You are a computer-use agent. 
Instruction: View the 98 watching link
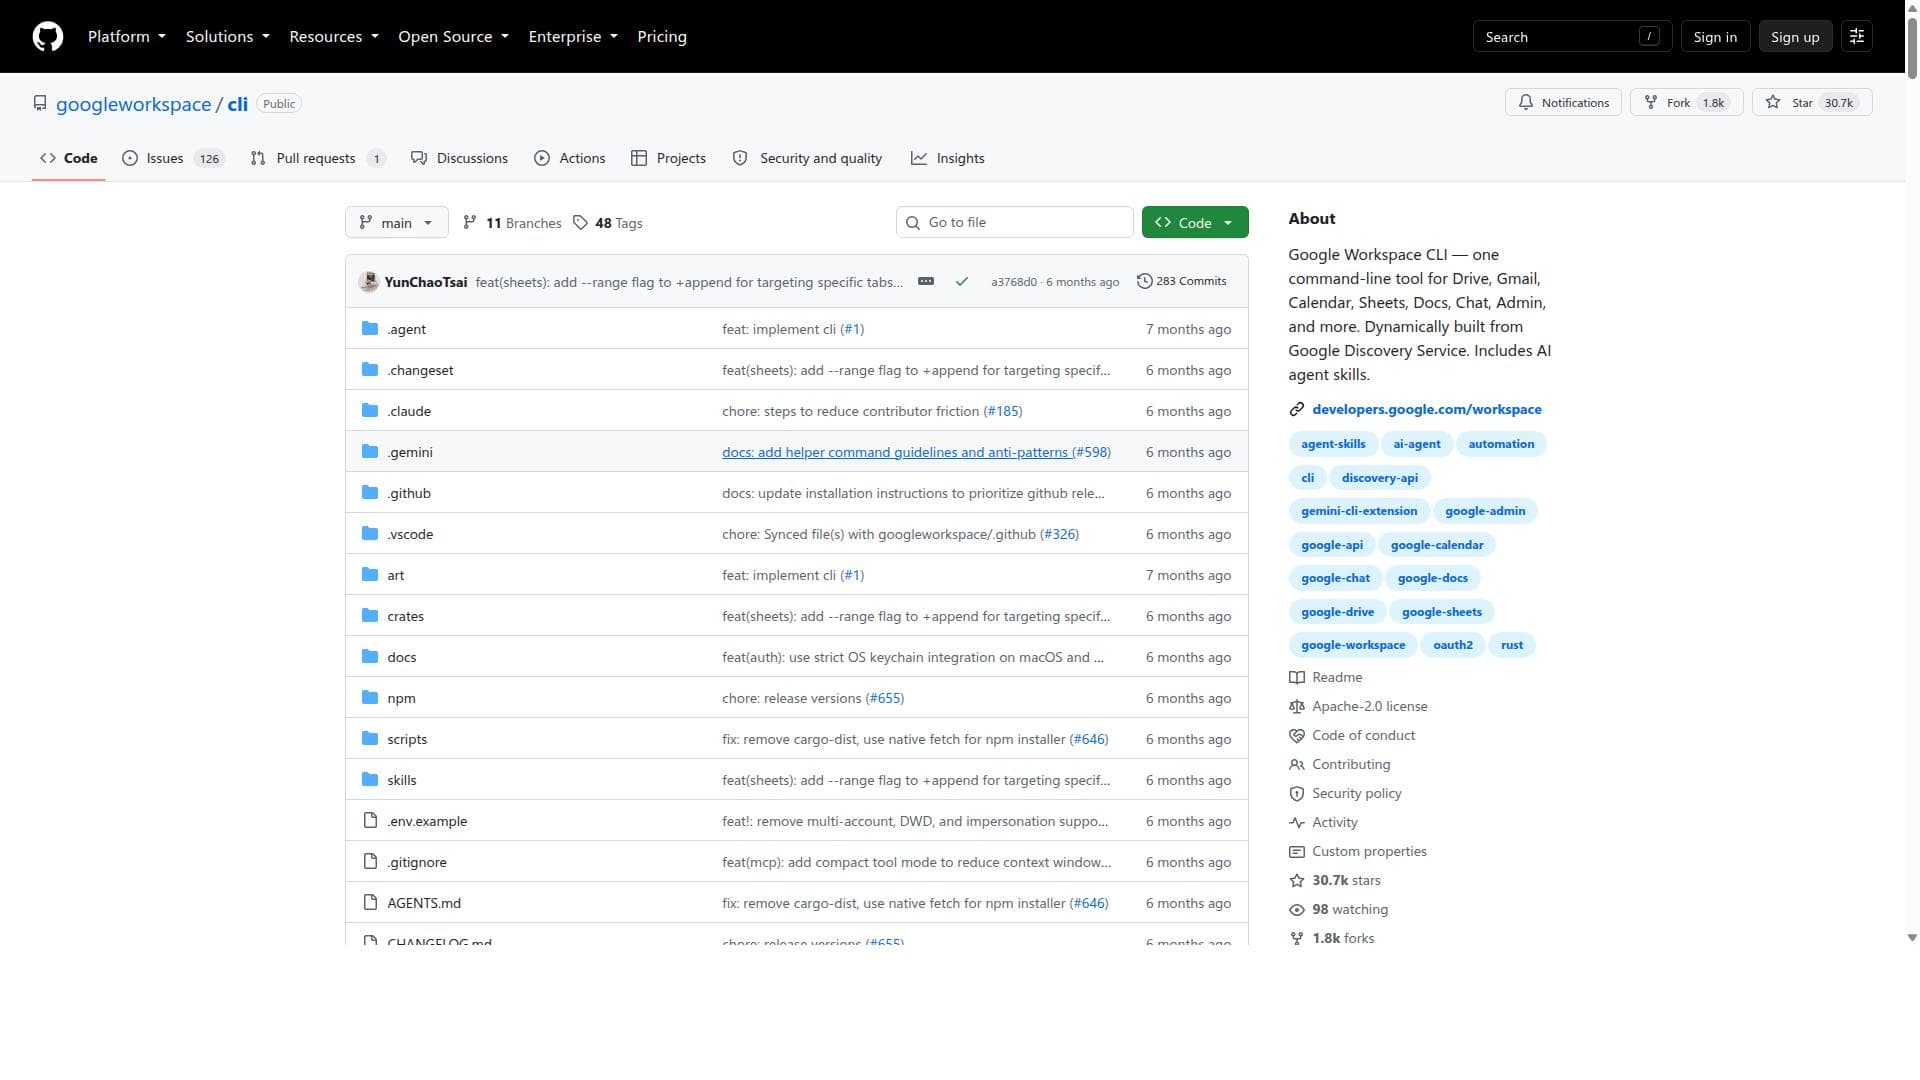coord(1339,910)
